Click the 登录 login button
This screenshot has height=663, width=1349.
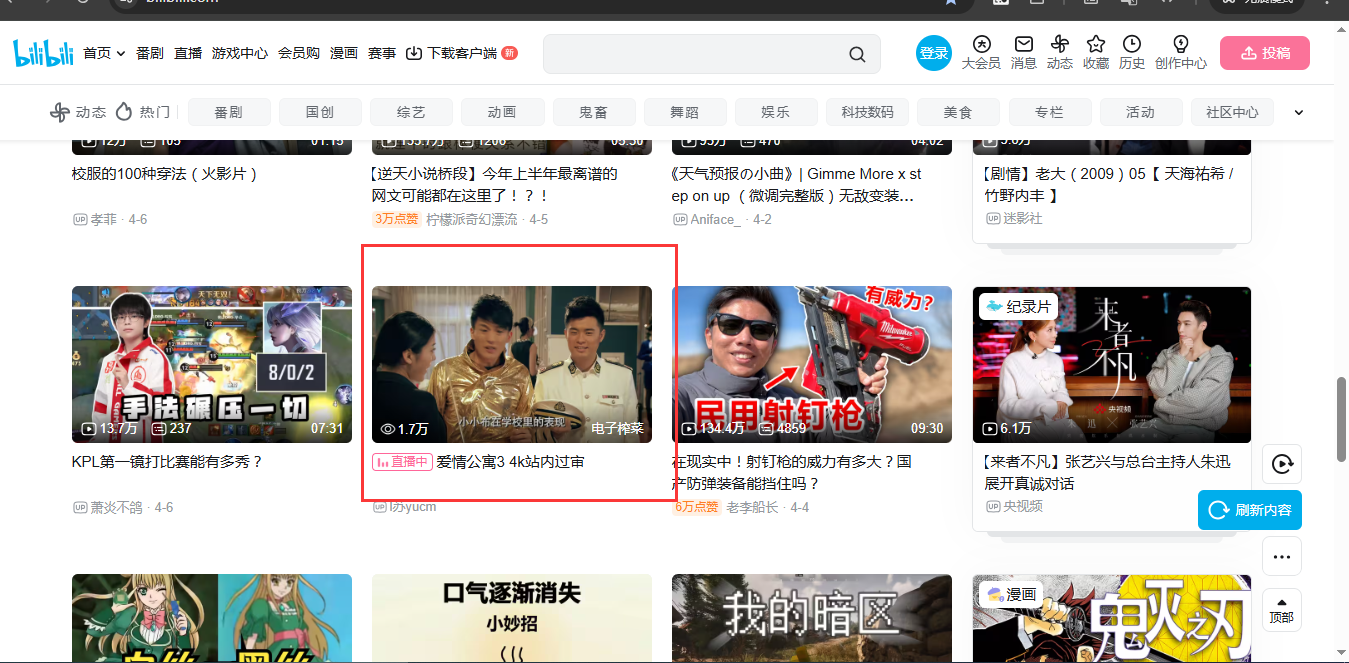point(934,54)
